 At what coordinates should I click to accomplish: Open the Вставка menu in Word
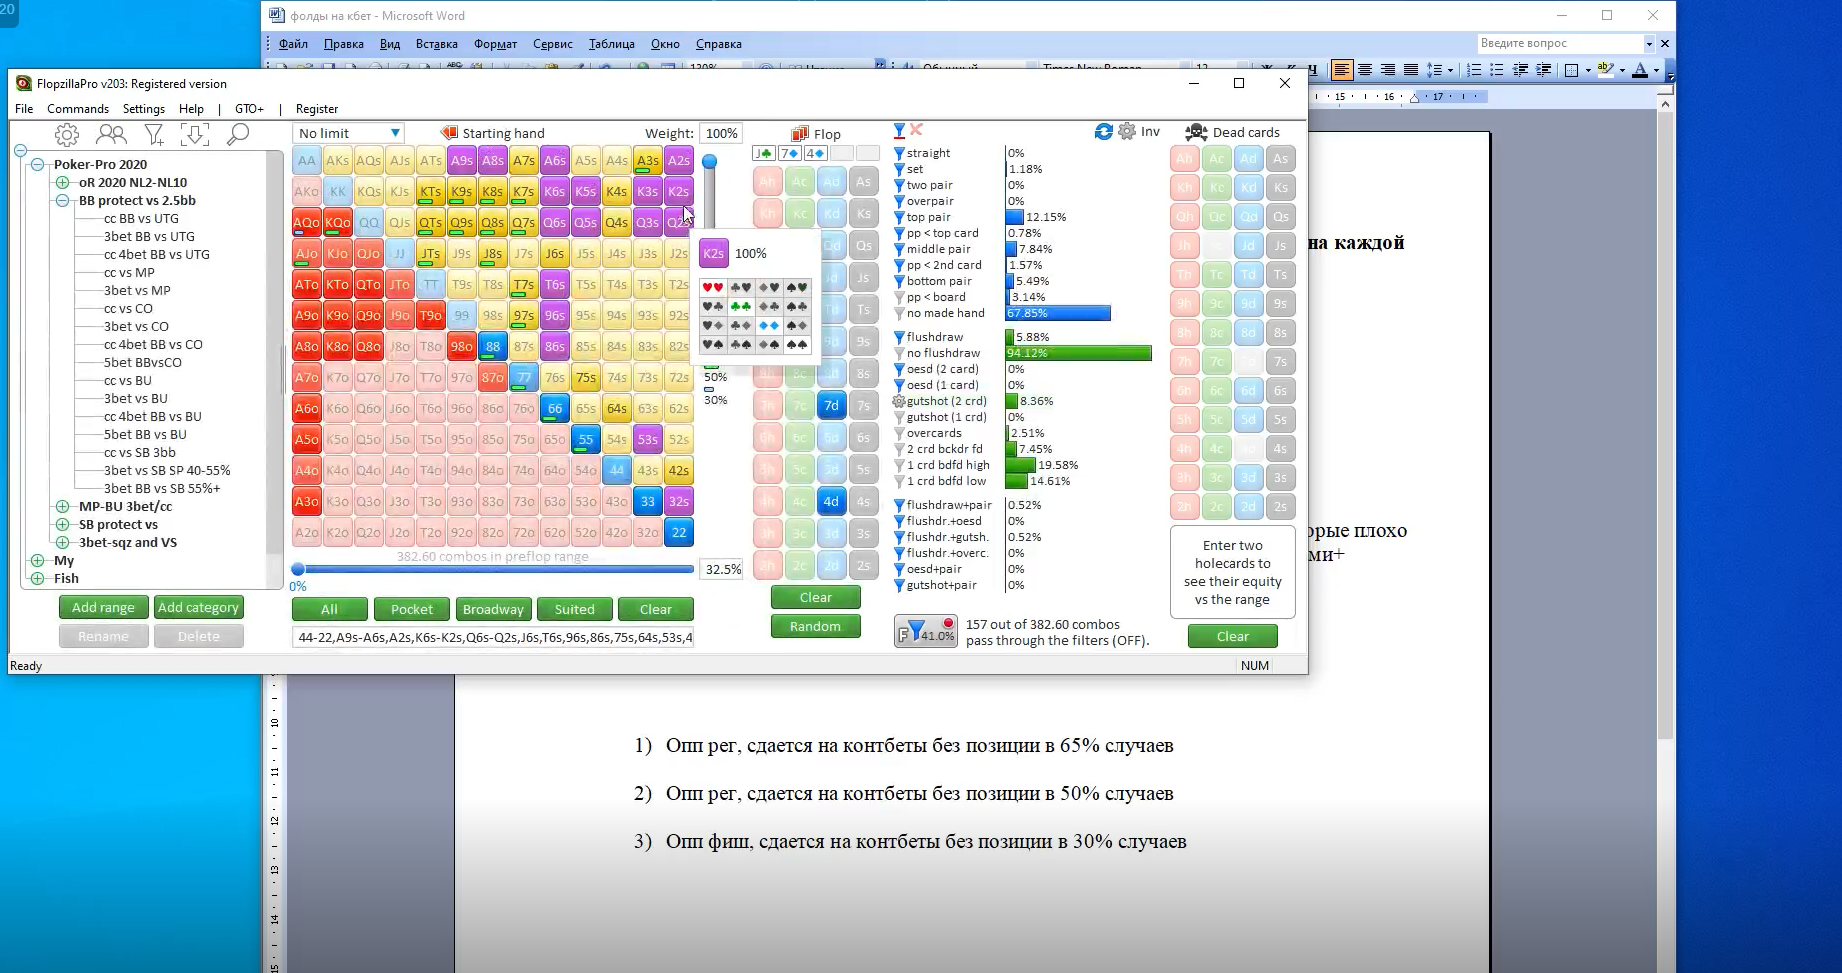tap(437, 43)
